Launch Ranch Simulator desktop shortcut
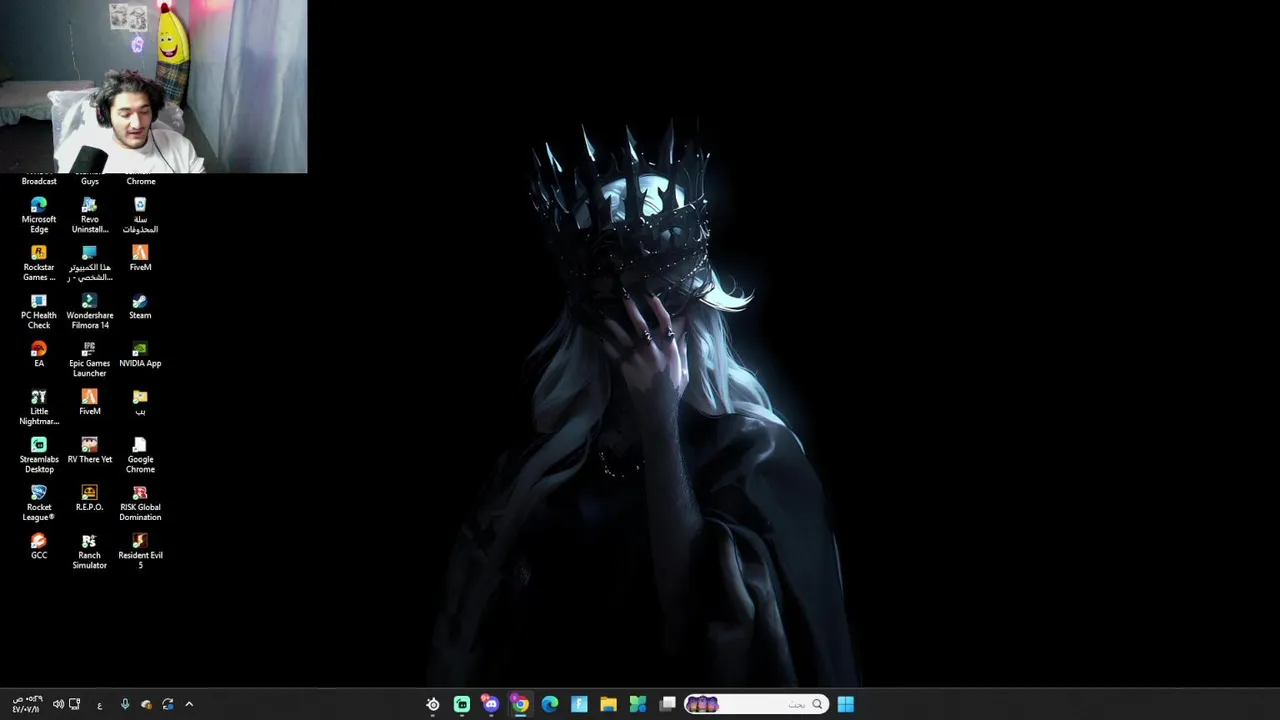Screen dimensions: 1280x720 [89, 551]
